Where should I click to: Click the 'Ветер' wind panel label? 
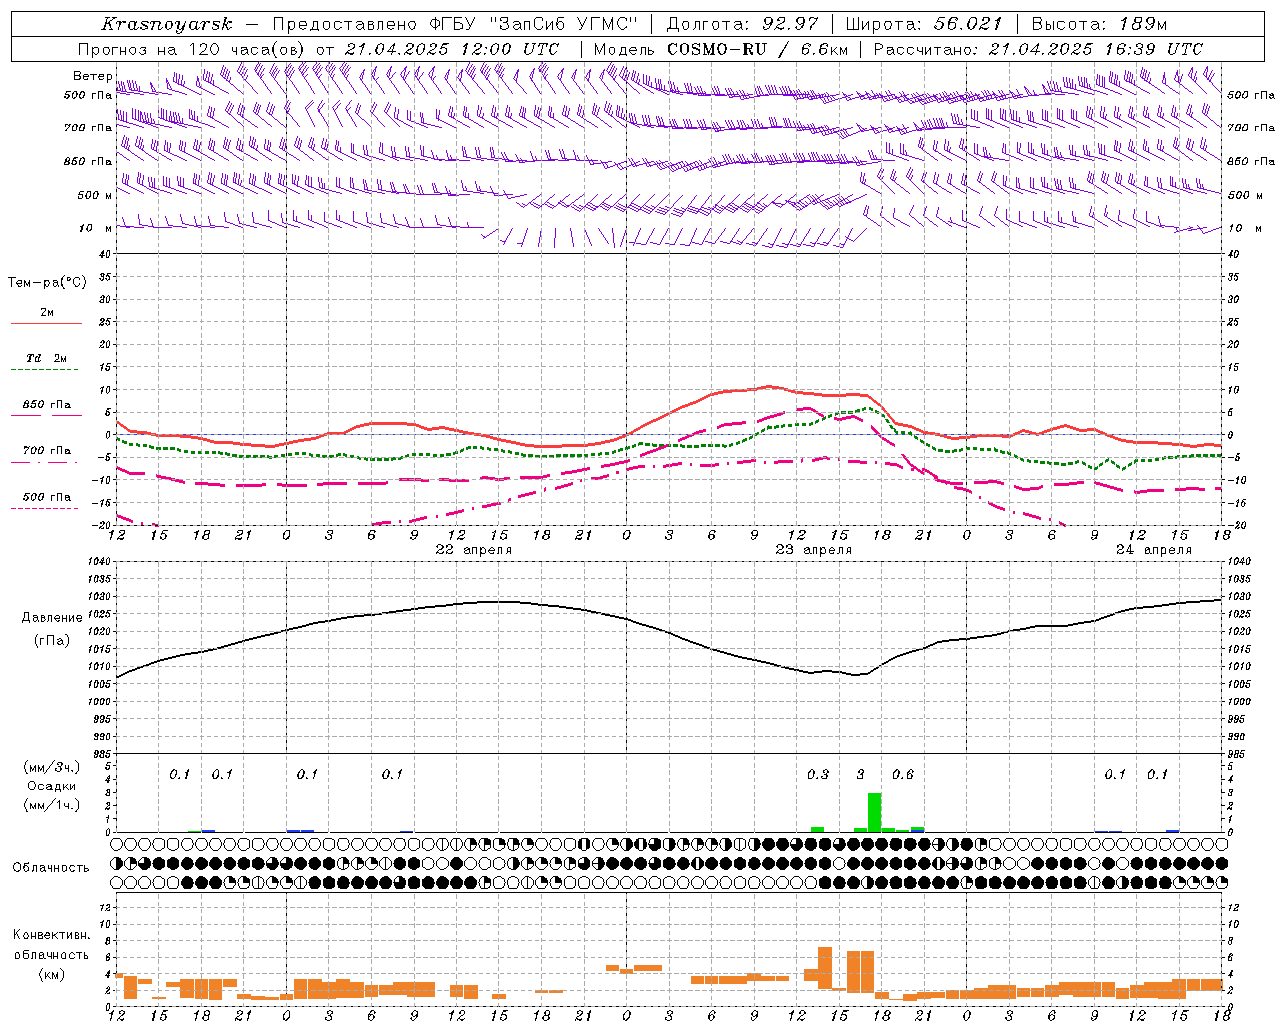[x=93, y=76]
